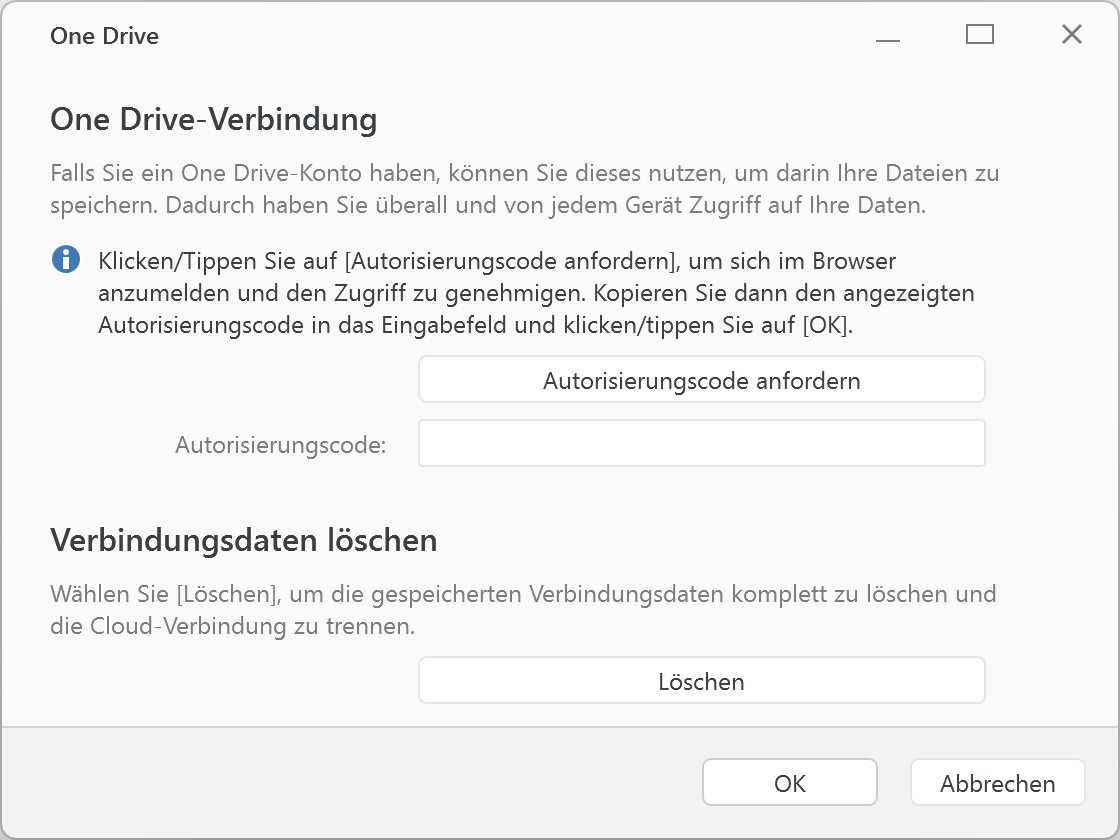
Task: Confirm the dialog with OK
Action: coord(789,782)
